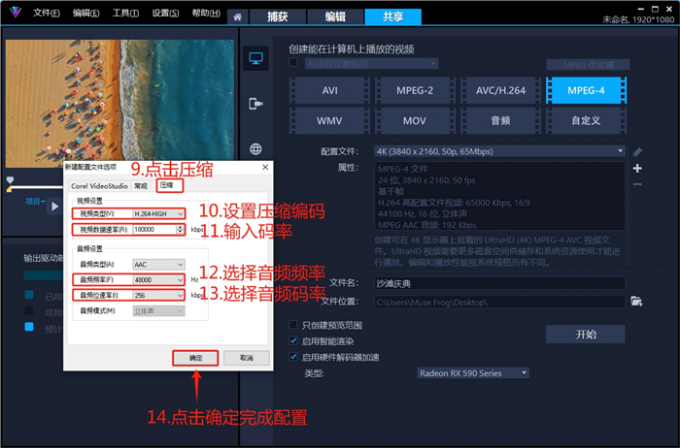Switch to the 捕获 tab
Viewport: 680px width, 448px height.
pyautogui.click(x=277, y=17)
